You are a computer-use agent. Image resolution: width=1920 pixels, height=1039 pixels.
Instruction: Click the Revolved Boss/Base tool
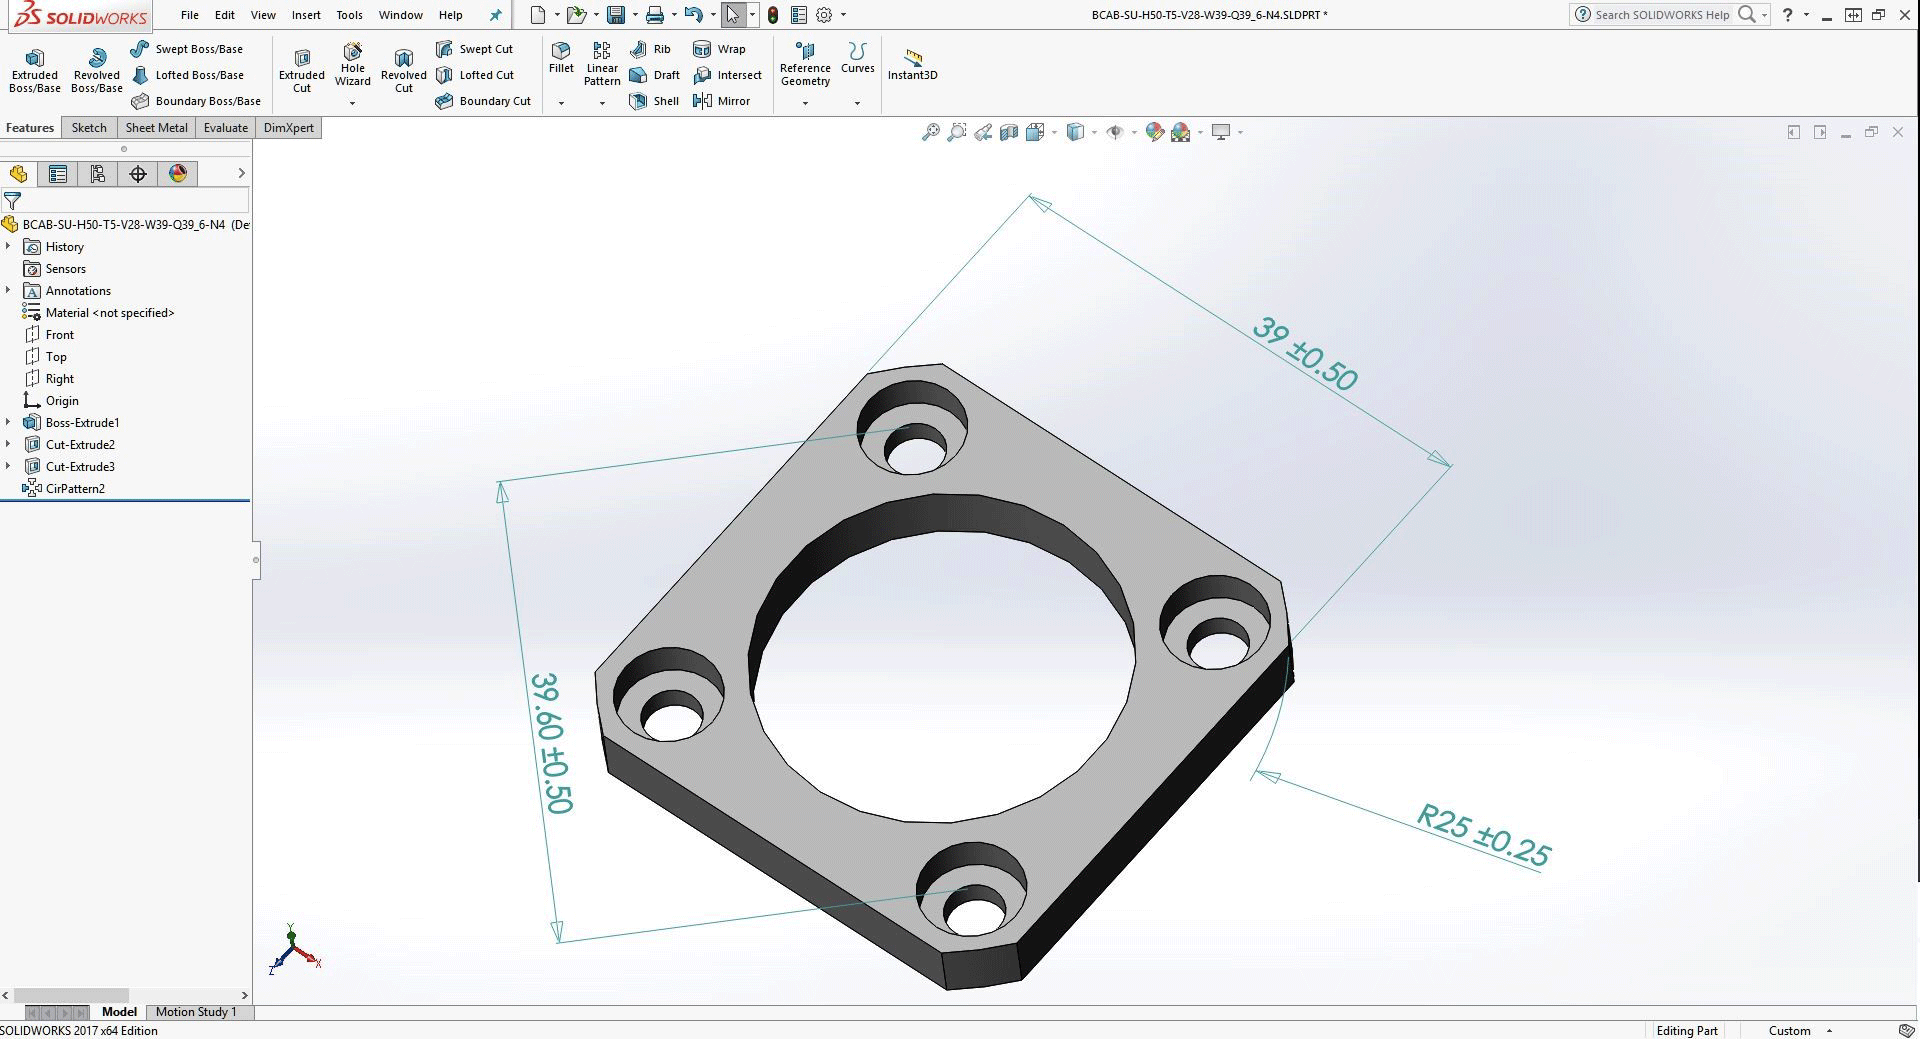(97, 70)
